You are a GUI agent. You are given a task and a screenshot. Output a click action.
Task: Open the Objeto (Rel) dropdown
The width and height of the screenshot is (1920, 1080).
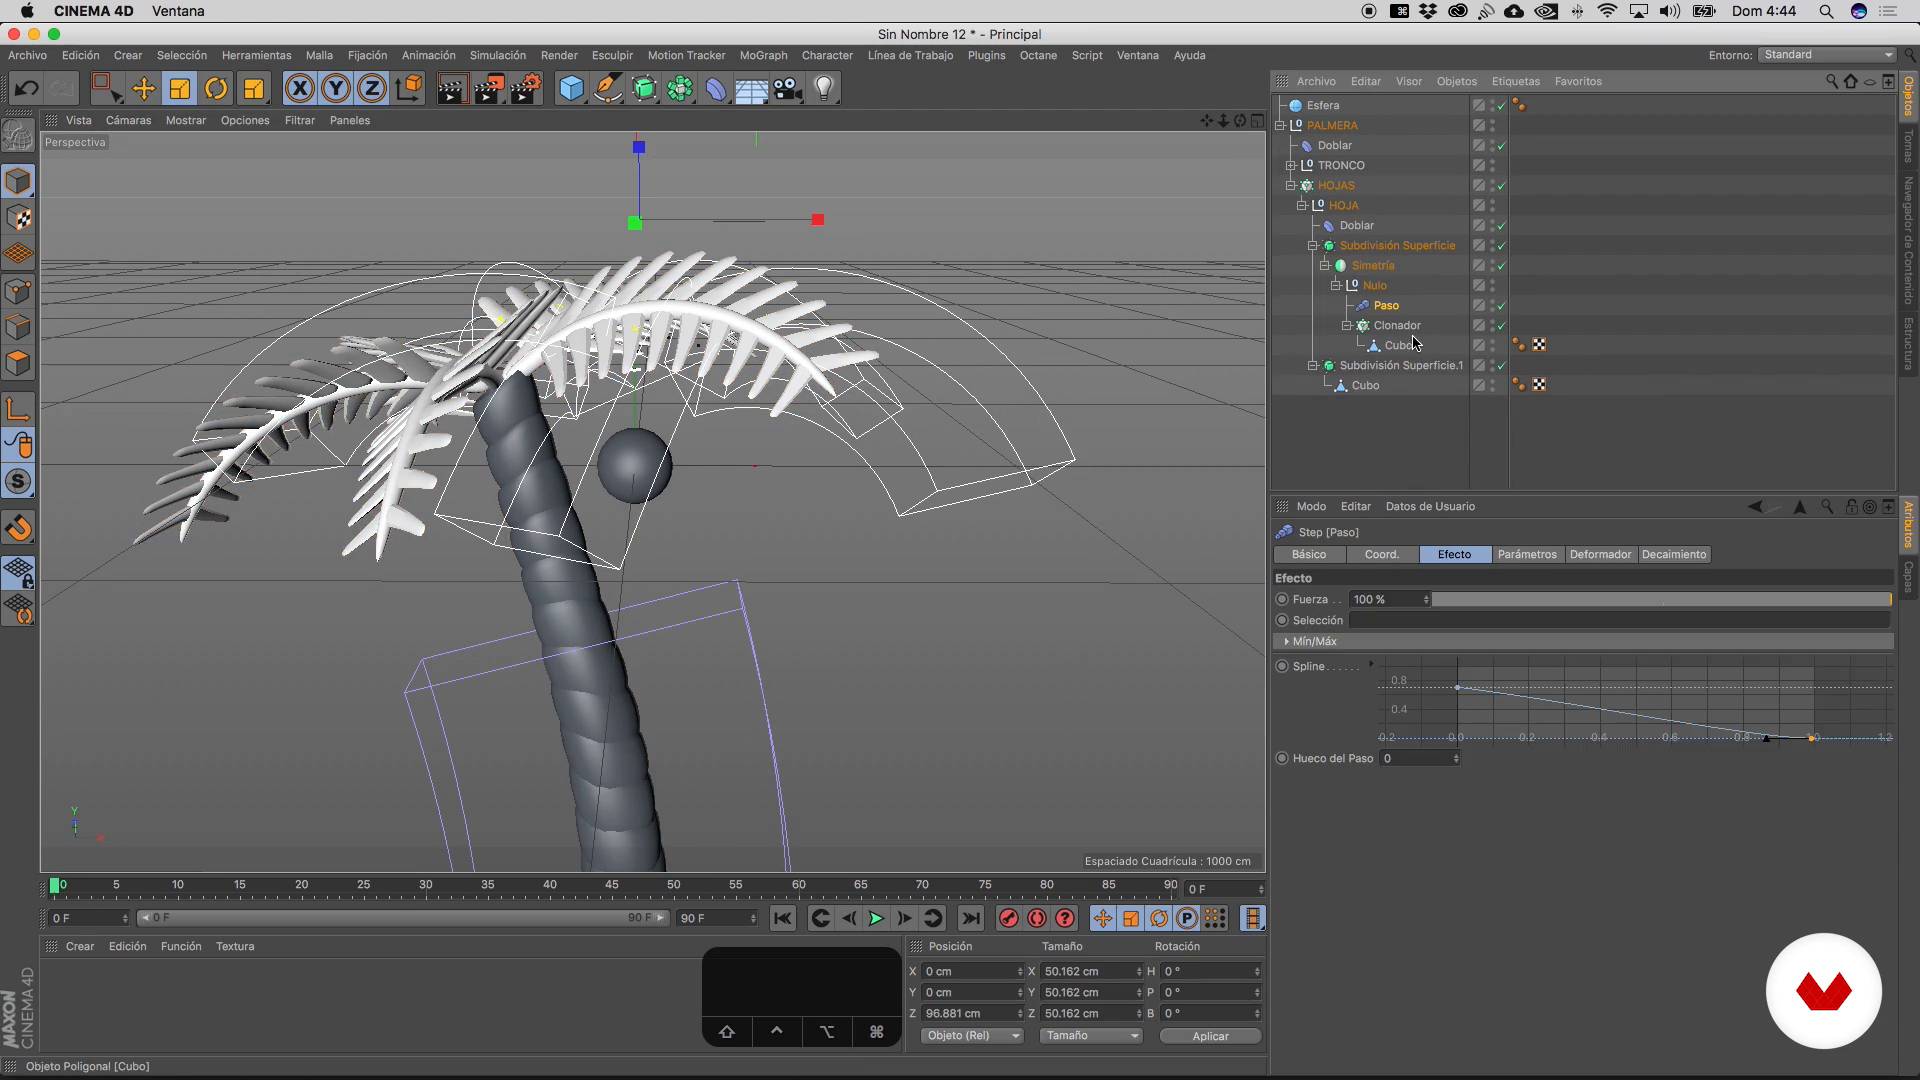click(x=972, y=1036)
